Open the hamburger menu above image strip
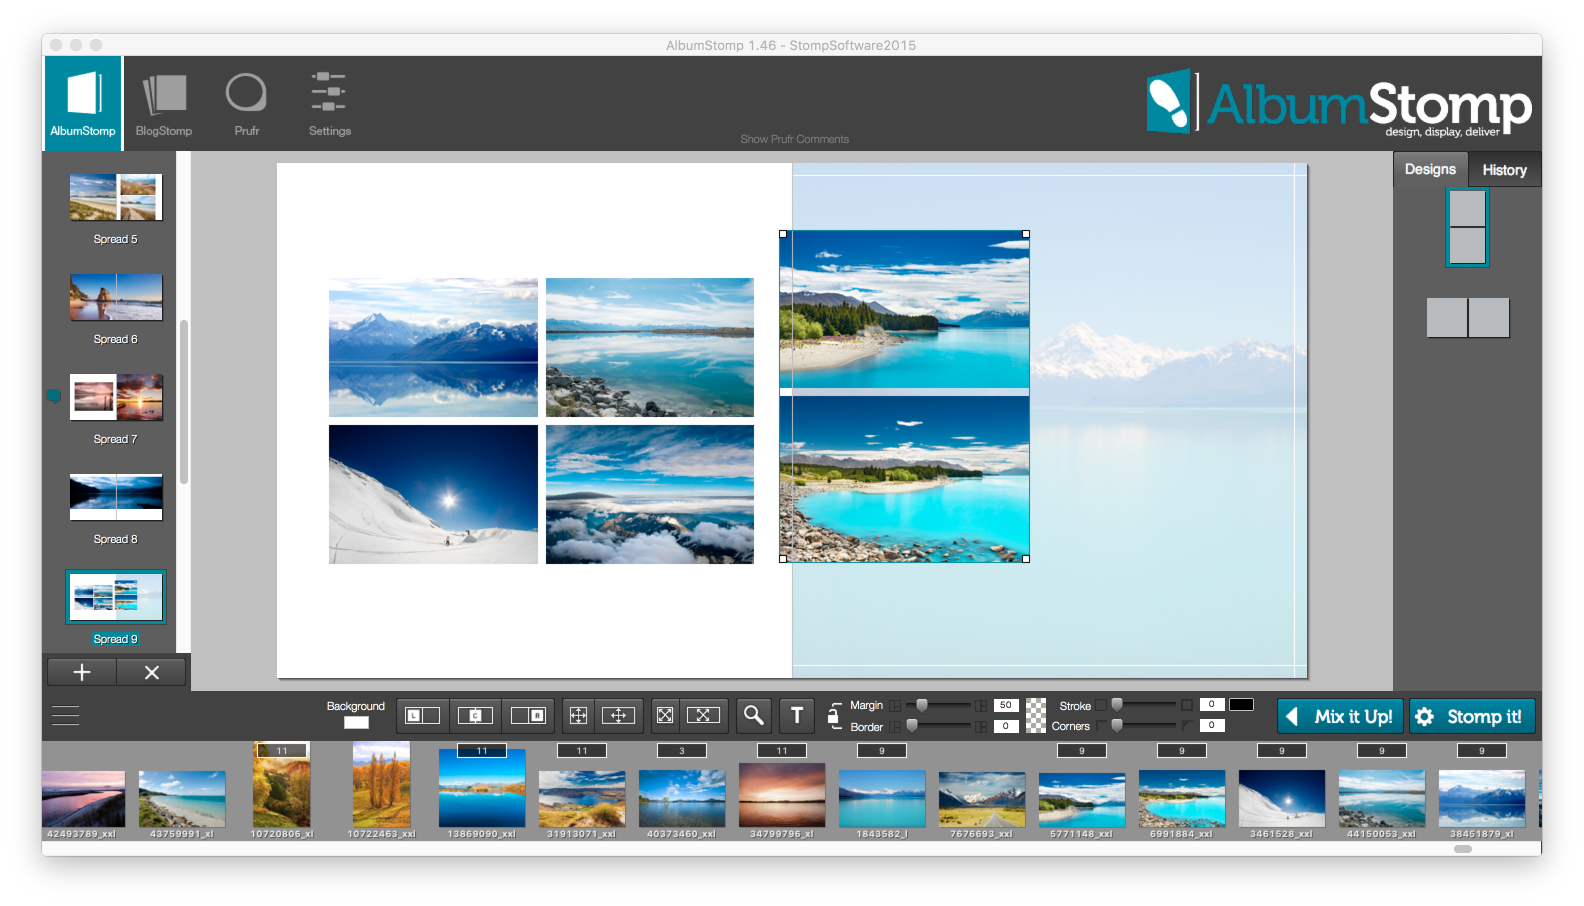This screenshot has height=906, width=1584. pyautogui.click(x=65, y=716)
